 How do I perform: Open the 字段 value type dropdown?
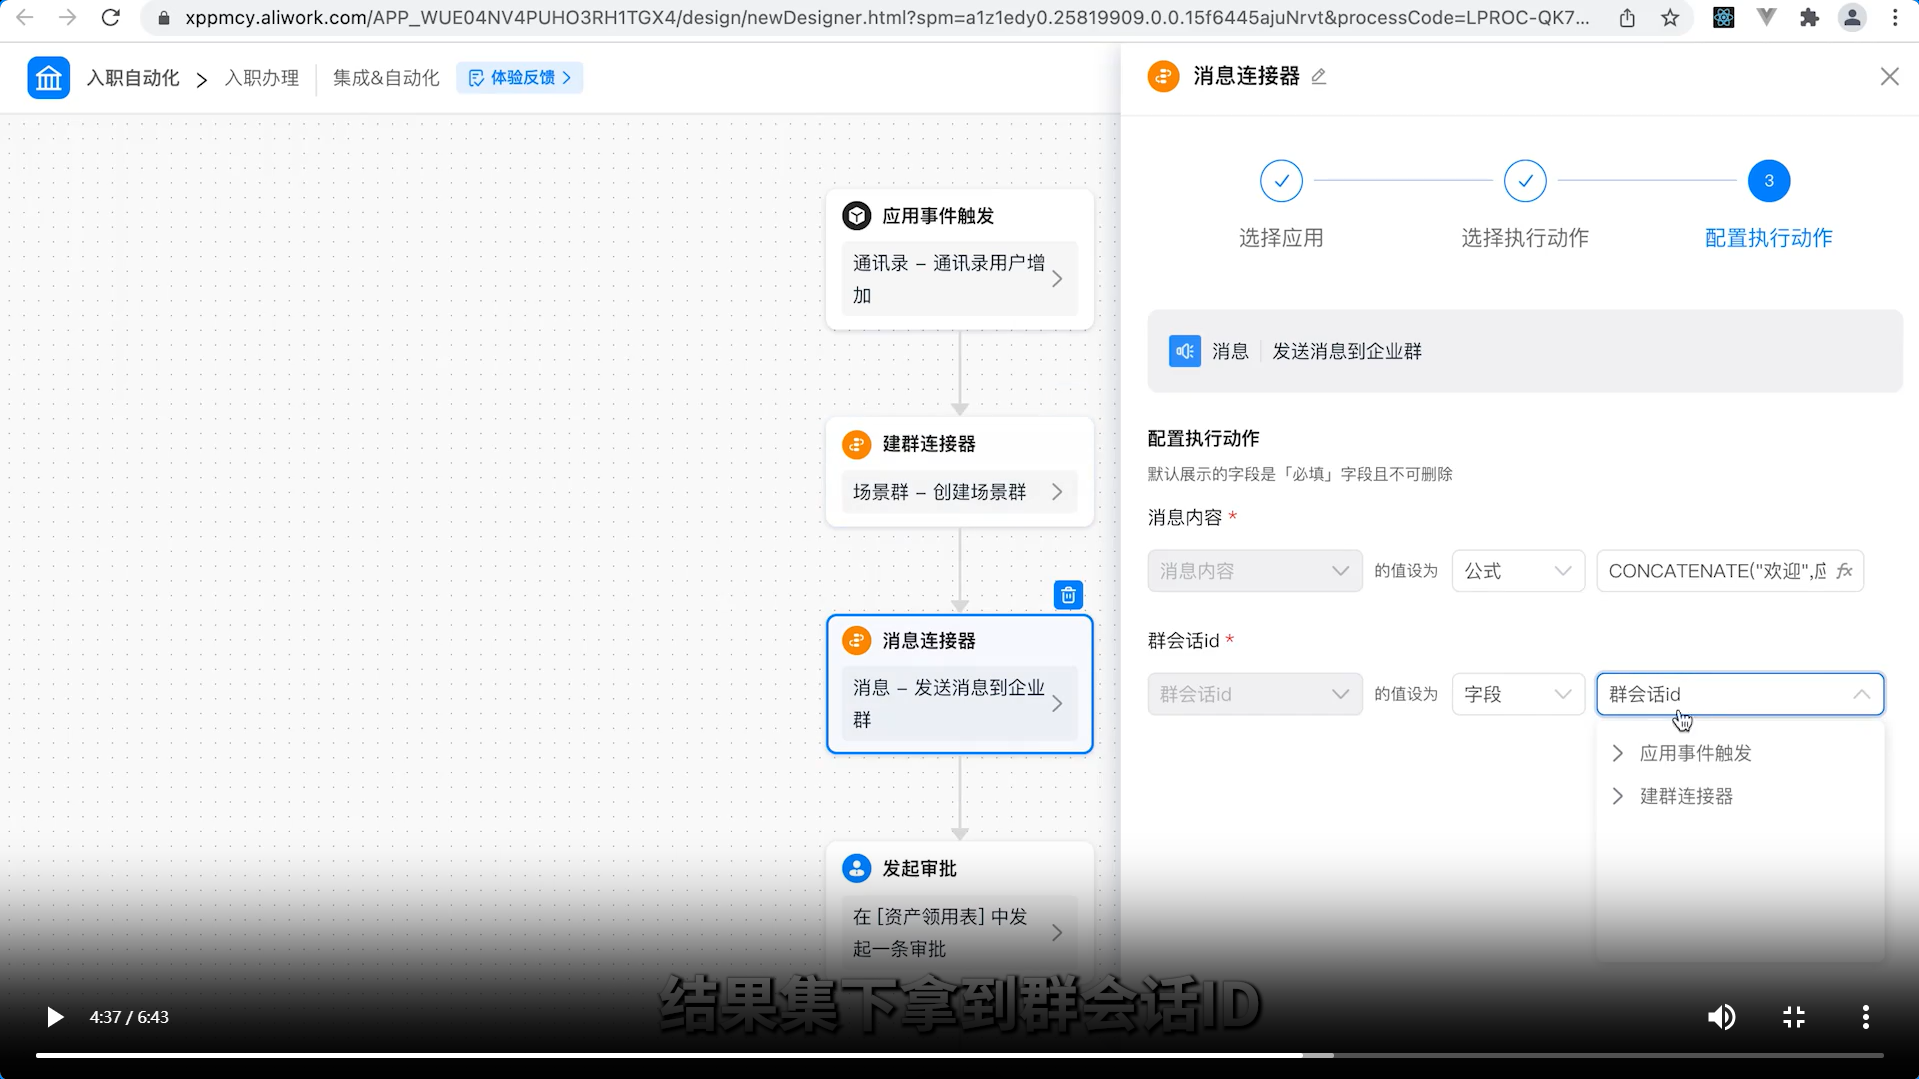1518,694
